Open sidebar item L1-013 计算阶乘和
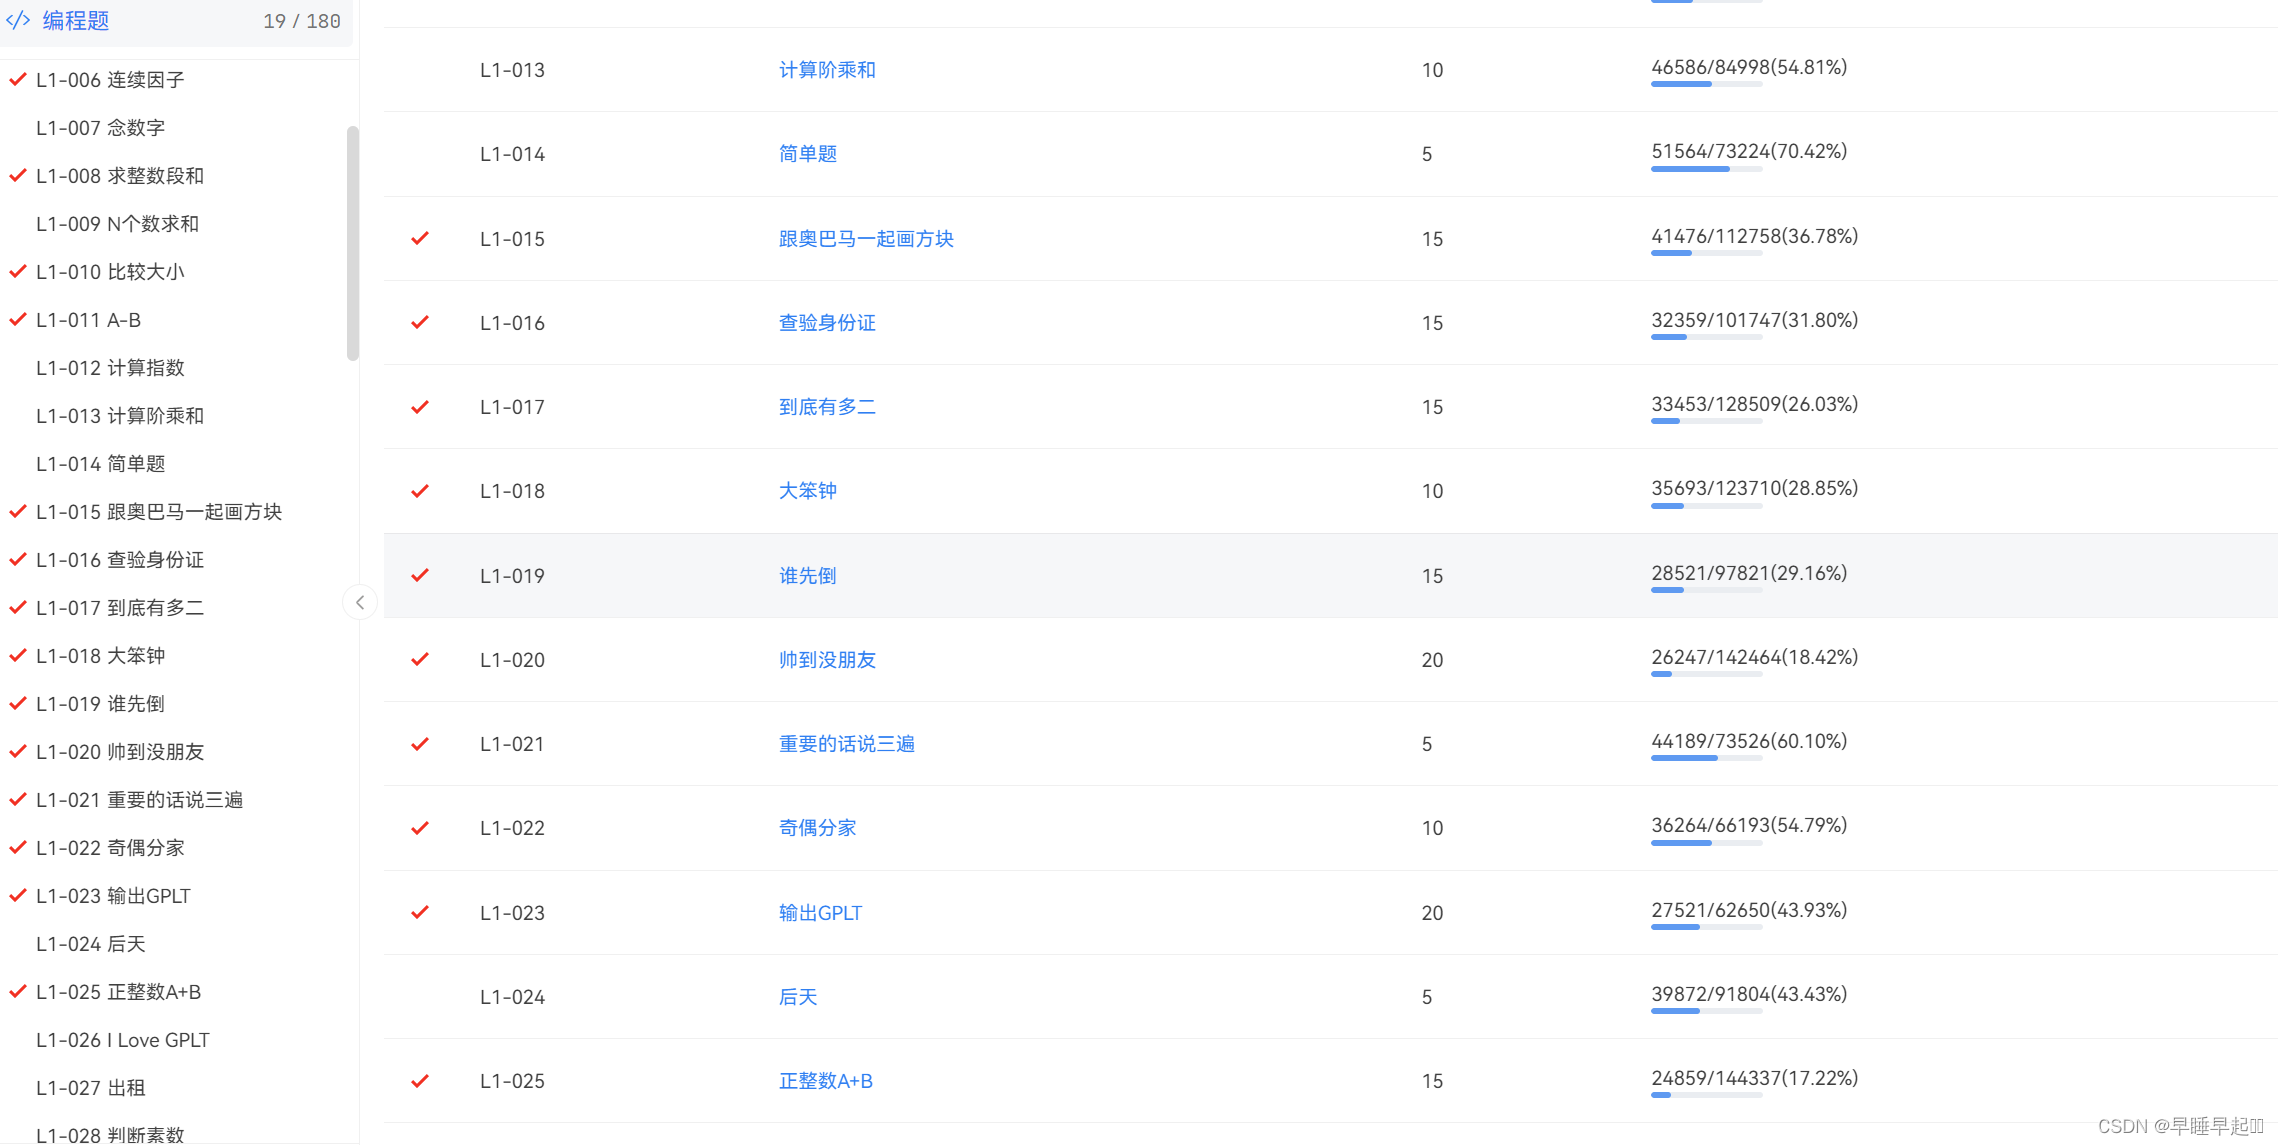The image size is (2278, 1145). [120, 416]
